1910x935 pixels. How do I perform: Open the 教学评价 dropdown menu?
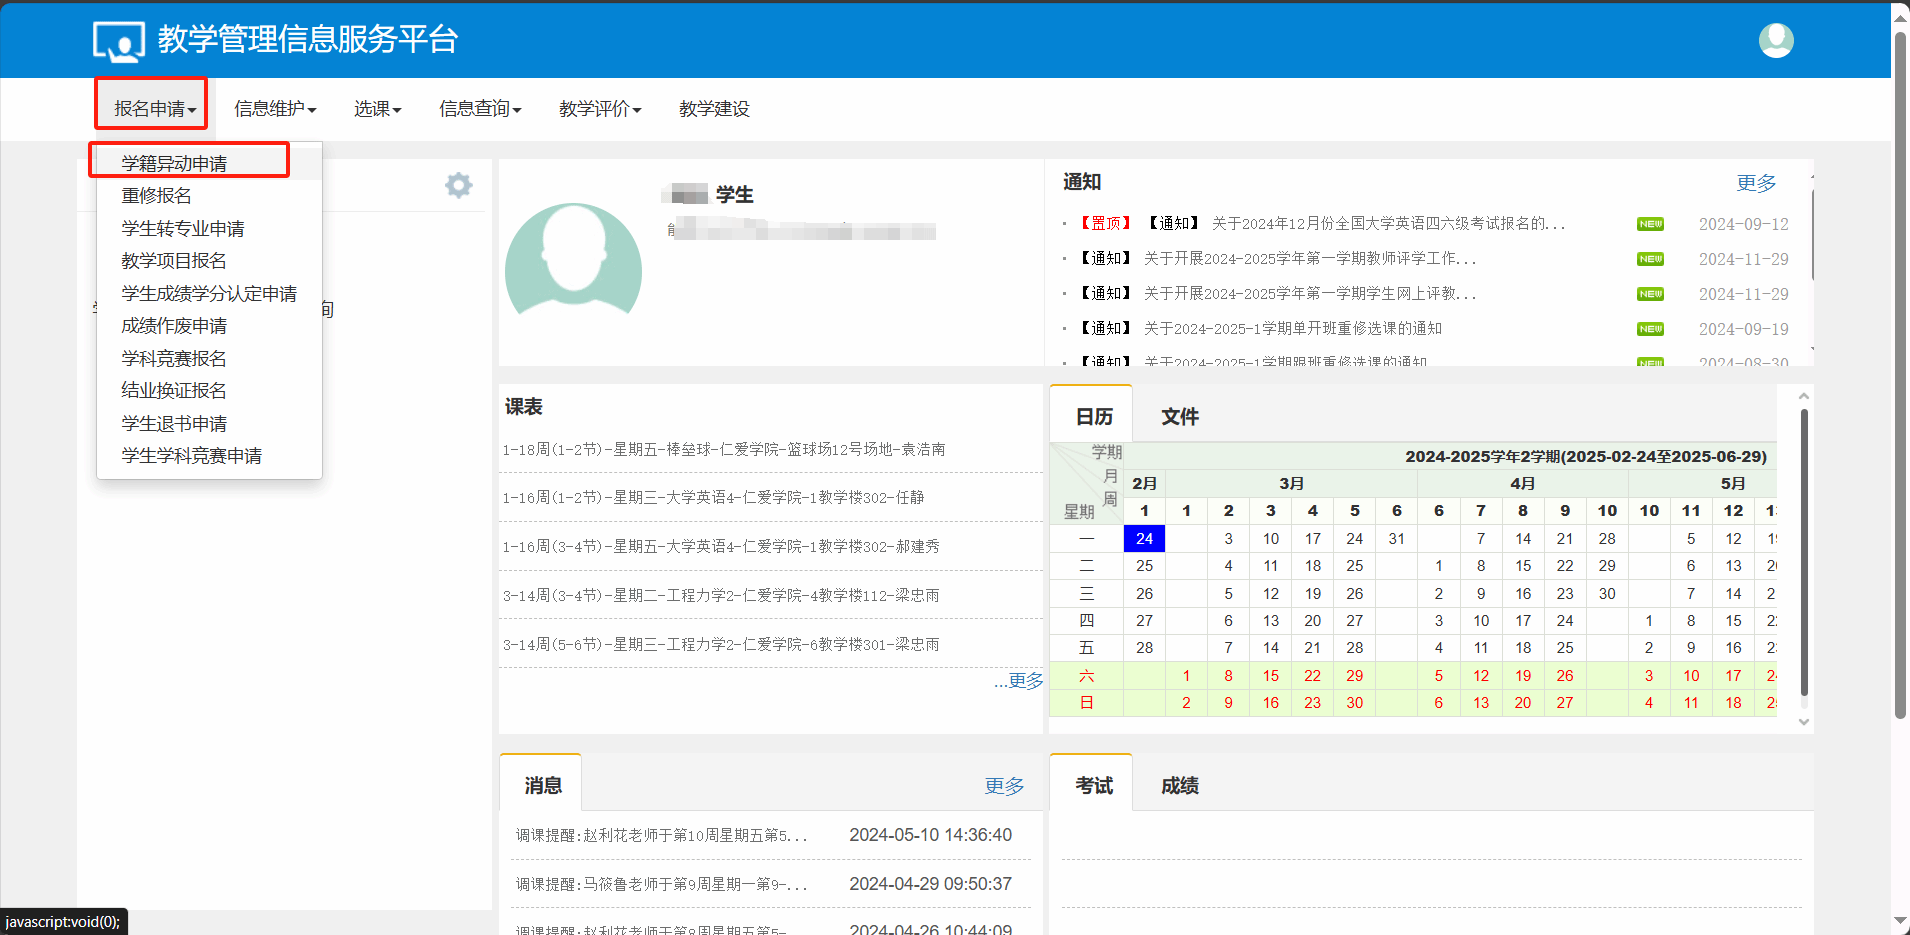click(x=600, y=108)
